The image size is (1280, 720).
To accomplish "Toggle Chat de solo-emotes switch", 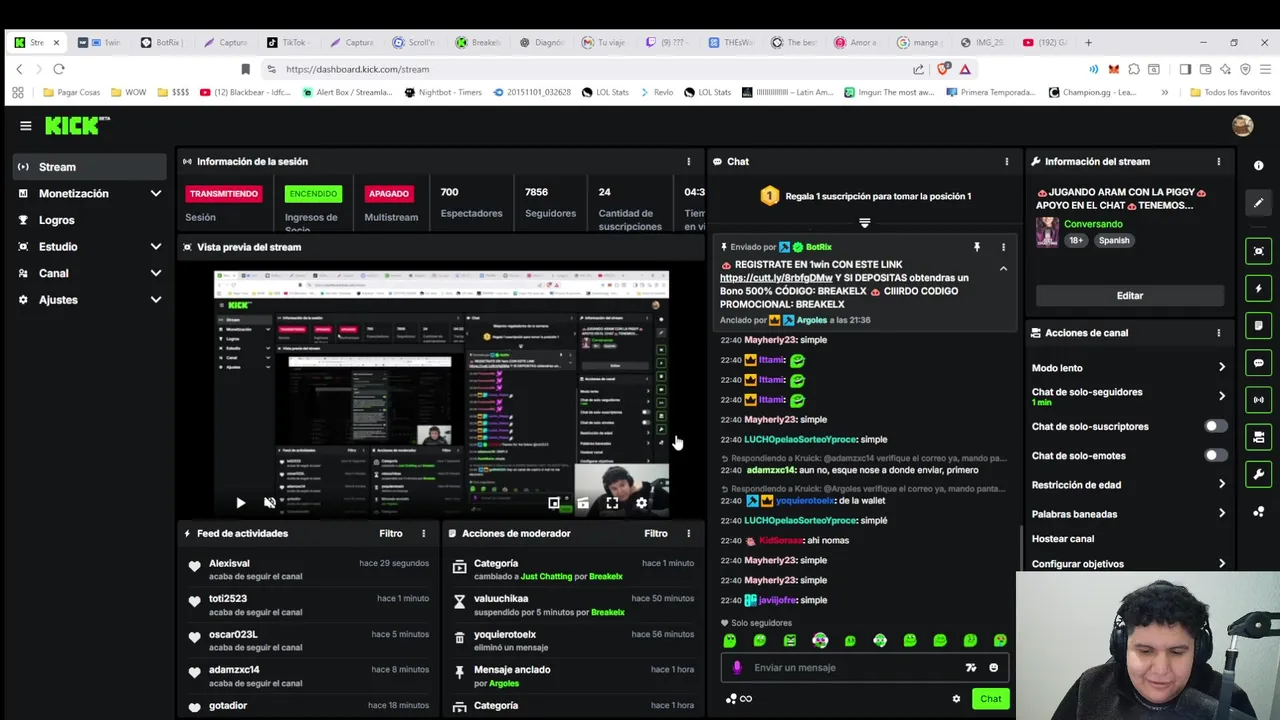I will coord(1215,455).
